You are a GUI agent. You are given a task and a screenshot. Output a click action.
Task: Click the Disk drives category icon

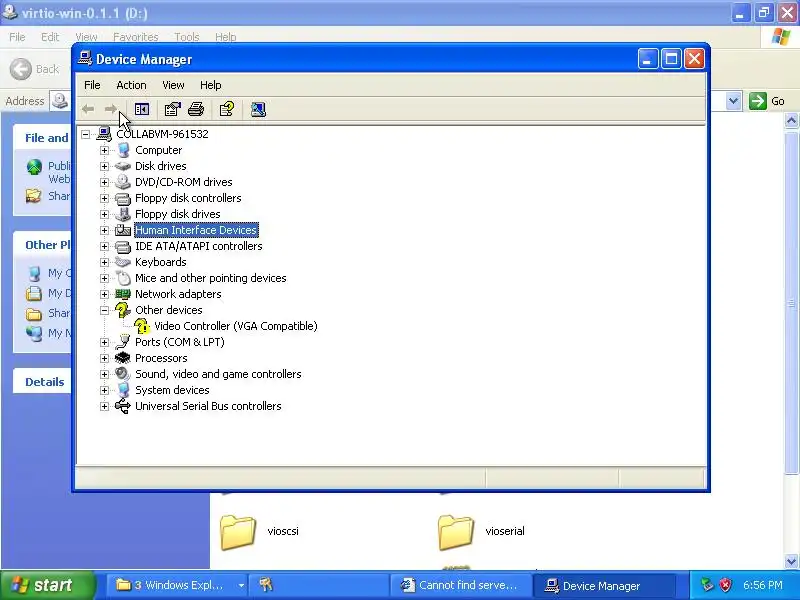[123, 166]
